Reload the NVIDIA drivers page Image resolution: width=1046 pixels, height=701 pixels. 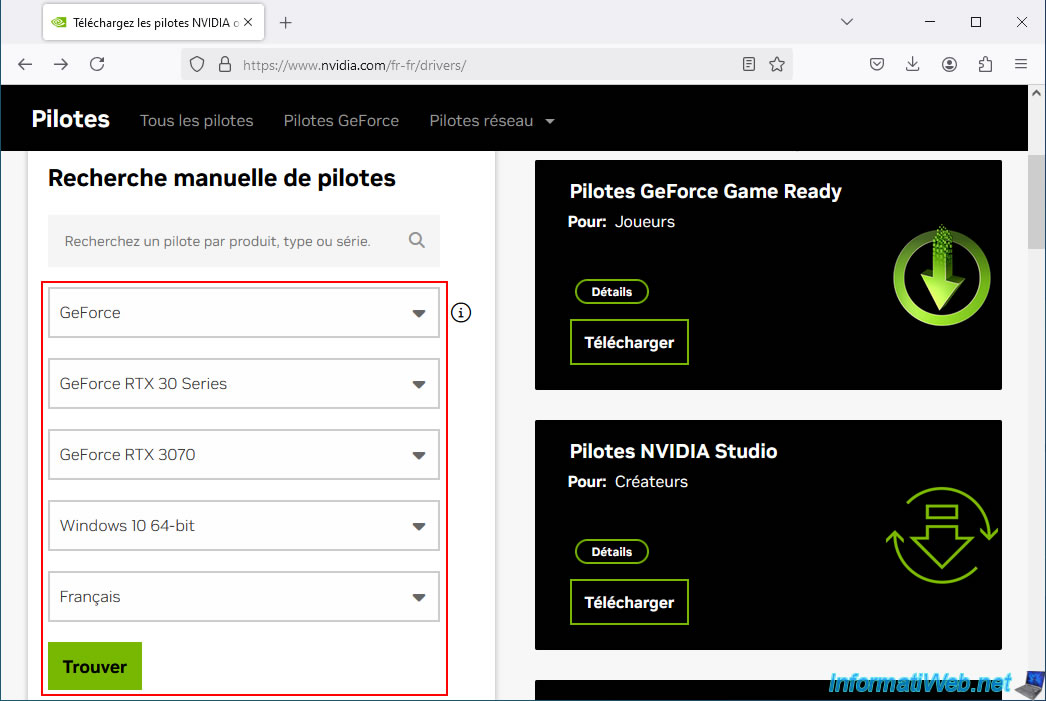[97, 65]
